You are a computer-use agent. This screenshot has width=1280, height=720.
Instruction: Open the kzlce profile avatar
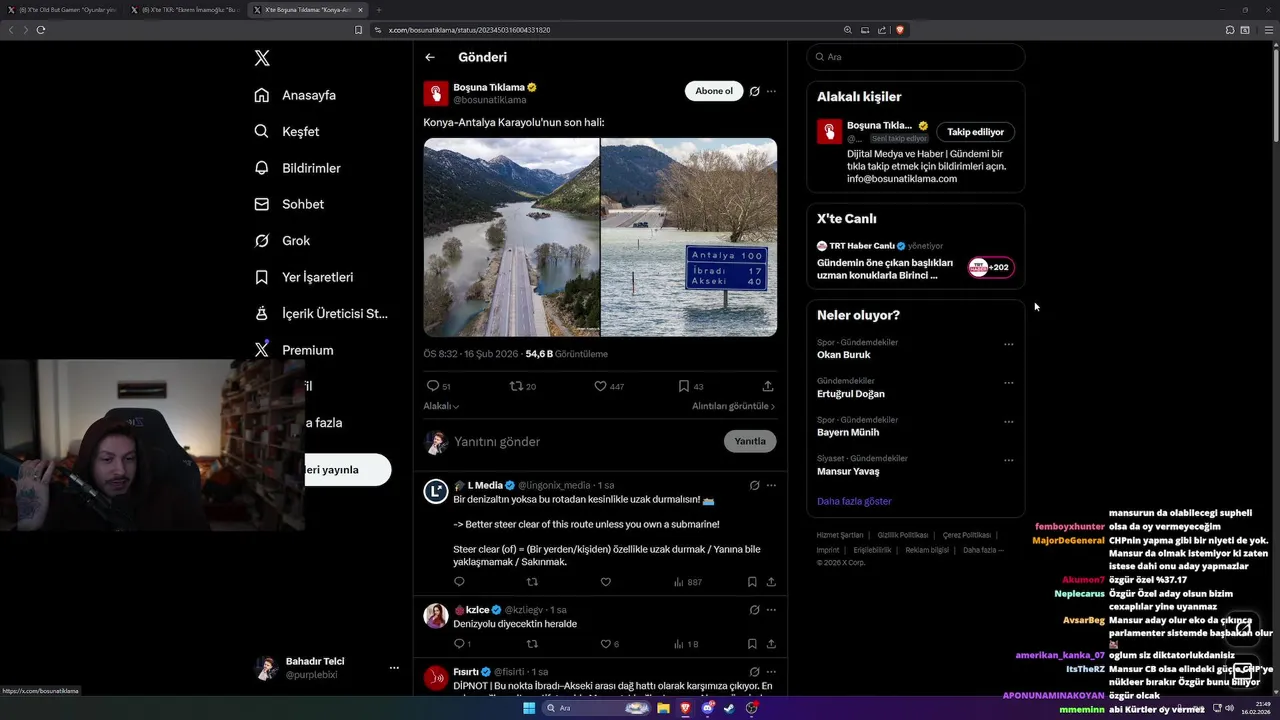coord(436,616)
